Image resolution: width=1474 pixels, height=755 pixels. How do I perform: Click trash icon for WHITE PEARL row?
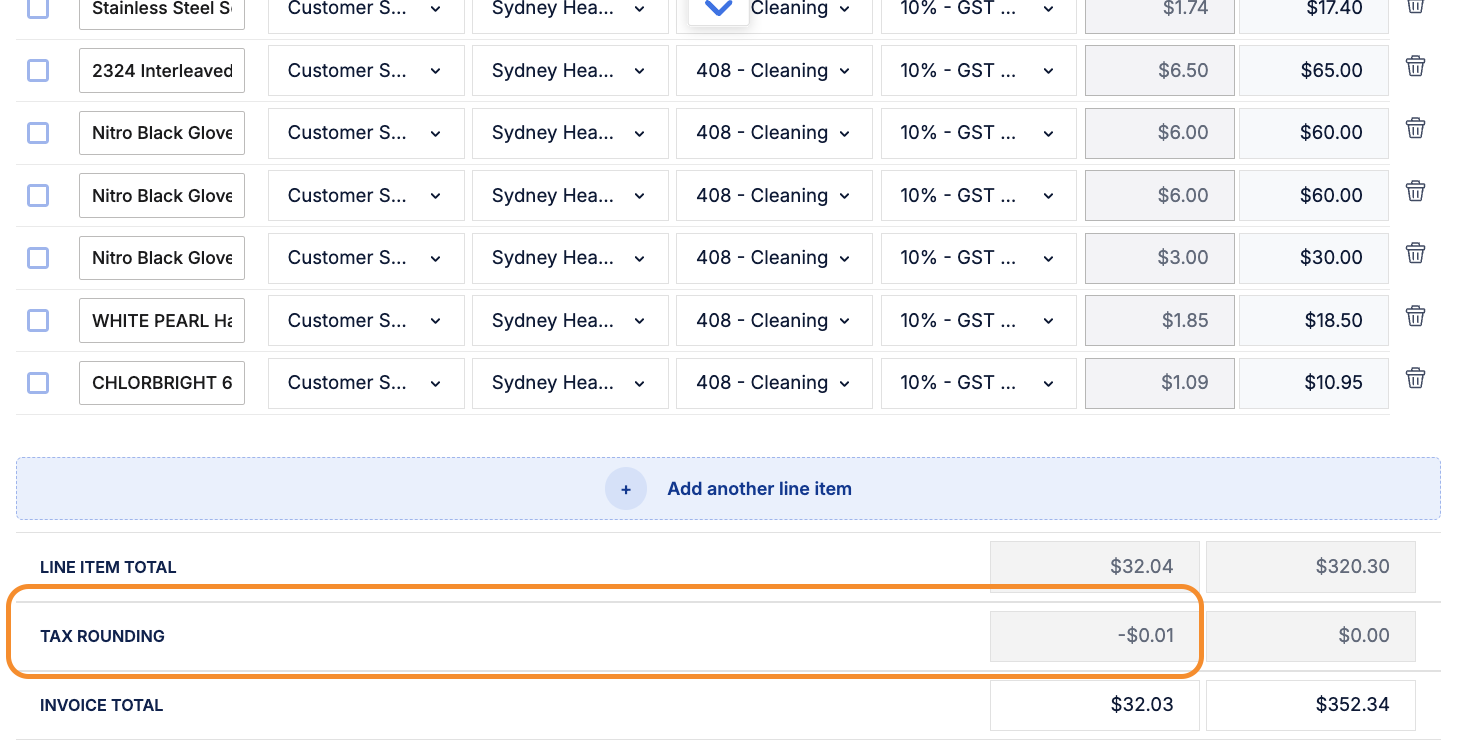tap(1415, 317)
